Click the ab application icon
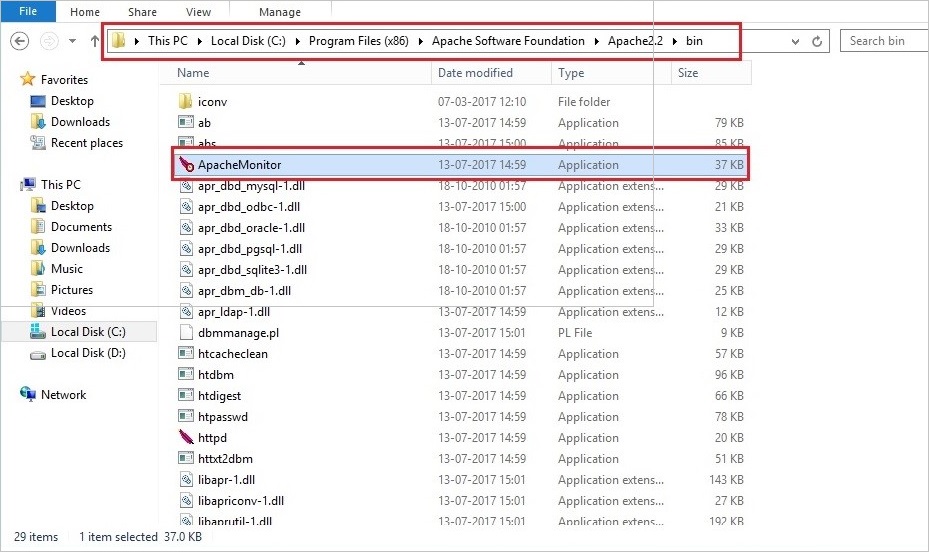The width and height of the screenshot is (929, 552). [x=185, y=122]
